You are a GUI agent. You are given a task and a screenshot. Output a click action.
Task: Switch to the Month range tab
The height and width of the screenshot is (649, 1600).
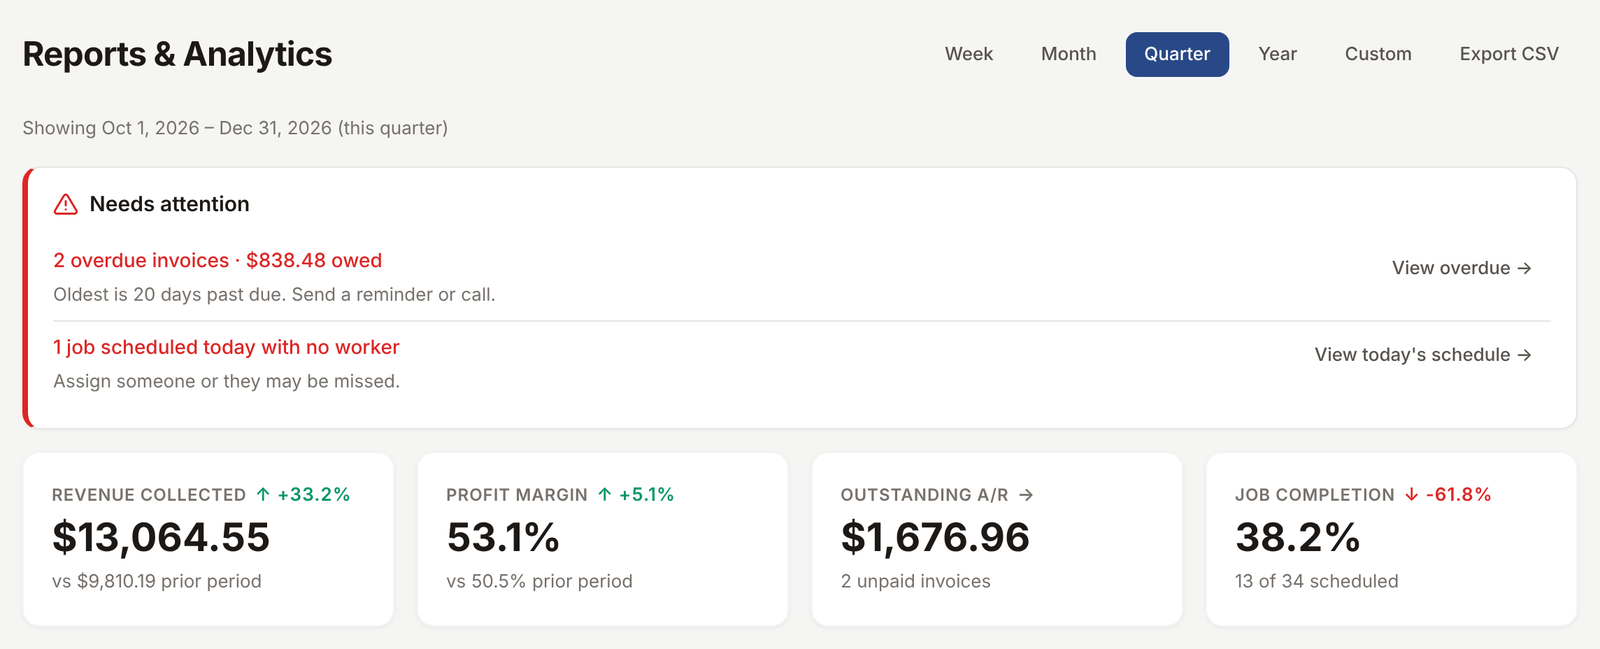(x=1069, y=54)
